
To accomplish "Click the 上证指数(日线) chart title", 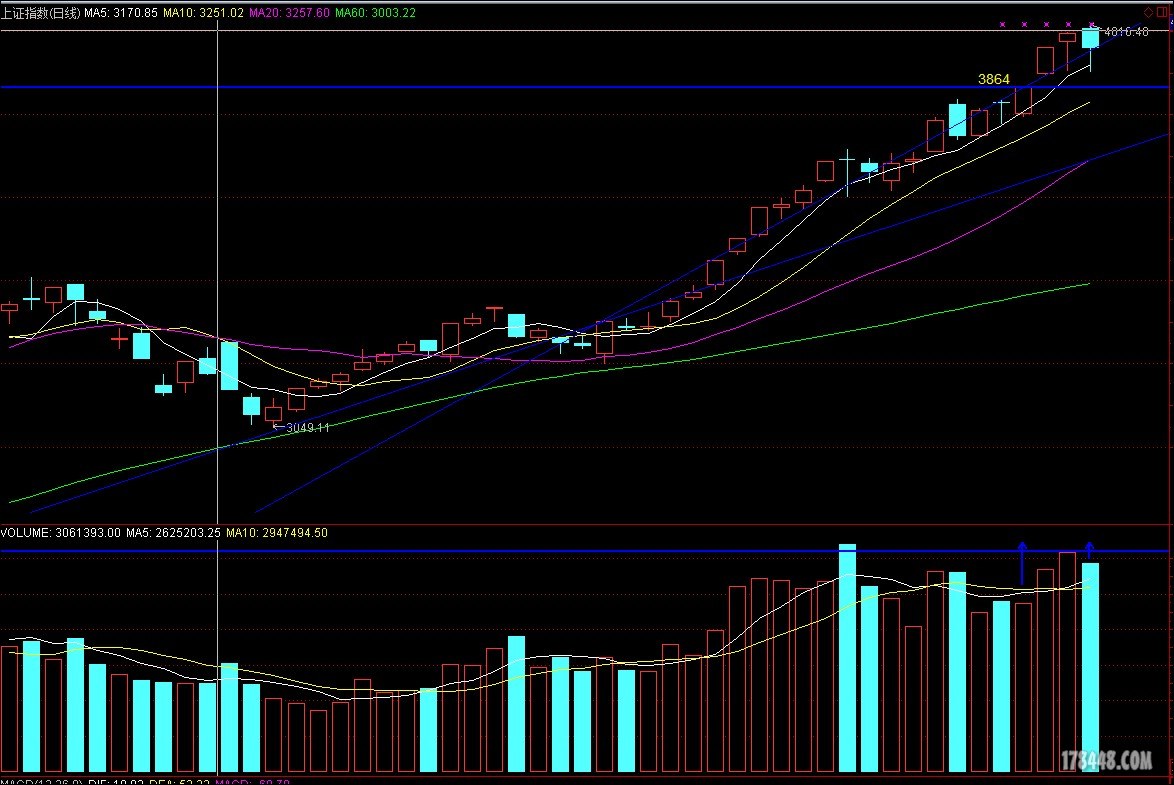I will [40, 13].
